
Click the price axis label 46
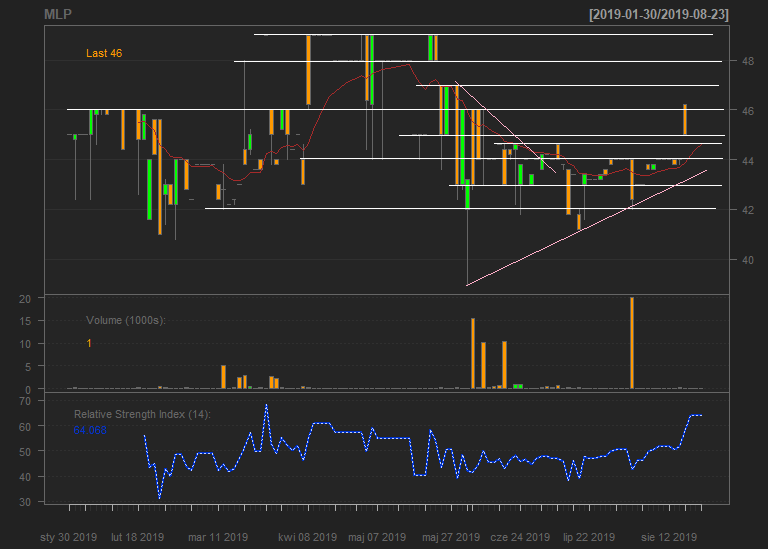pos(748,111)
